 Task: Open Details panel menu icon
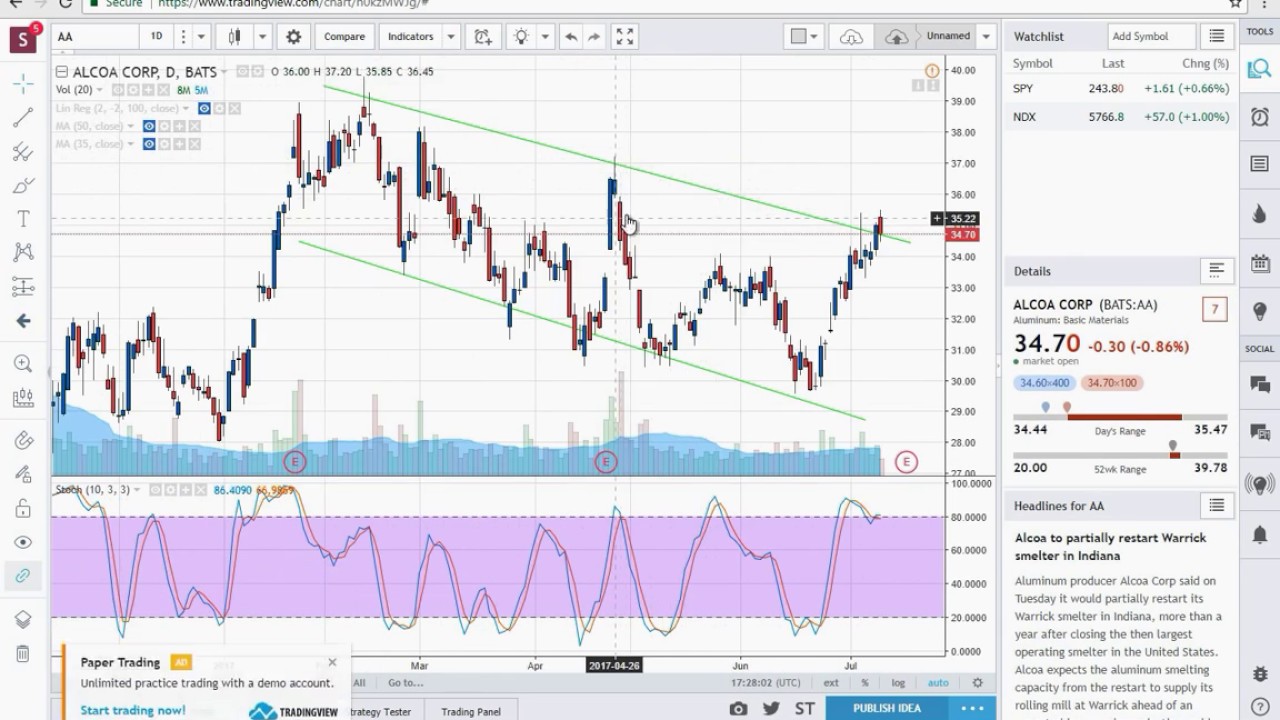pyautogui.click(x=1216, y=270)
